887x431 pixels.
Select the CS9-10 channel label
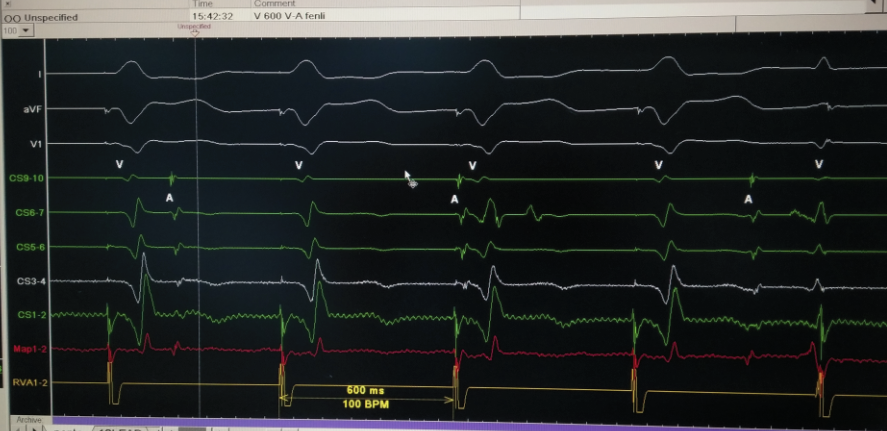26,178
